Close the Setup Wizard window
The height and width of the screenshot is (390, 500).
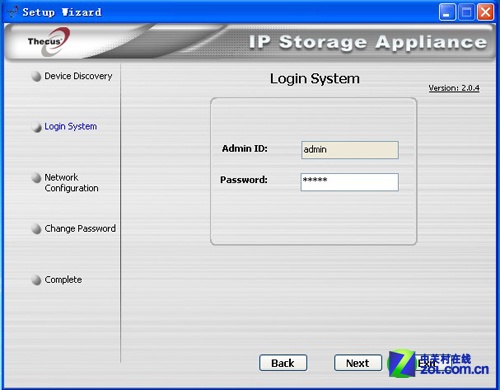(x=486, y=12)
